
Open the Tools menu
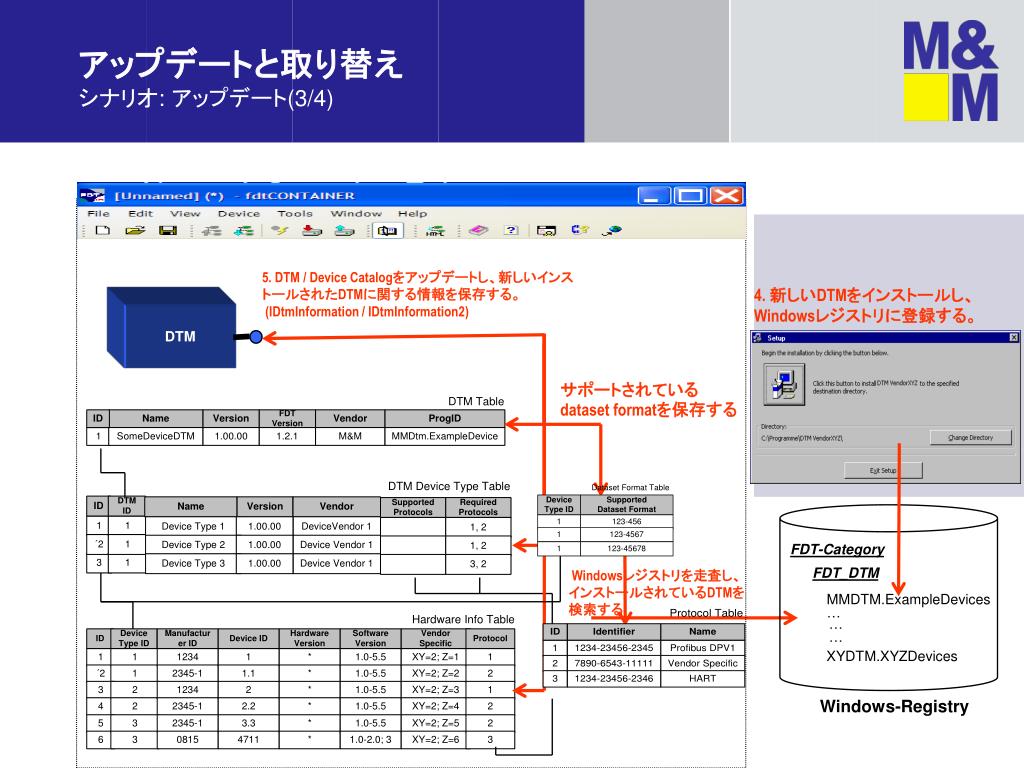pyautogui.click(x=295, y=214)
